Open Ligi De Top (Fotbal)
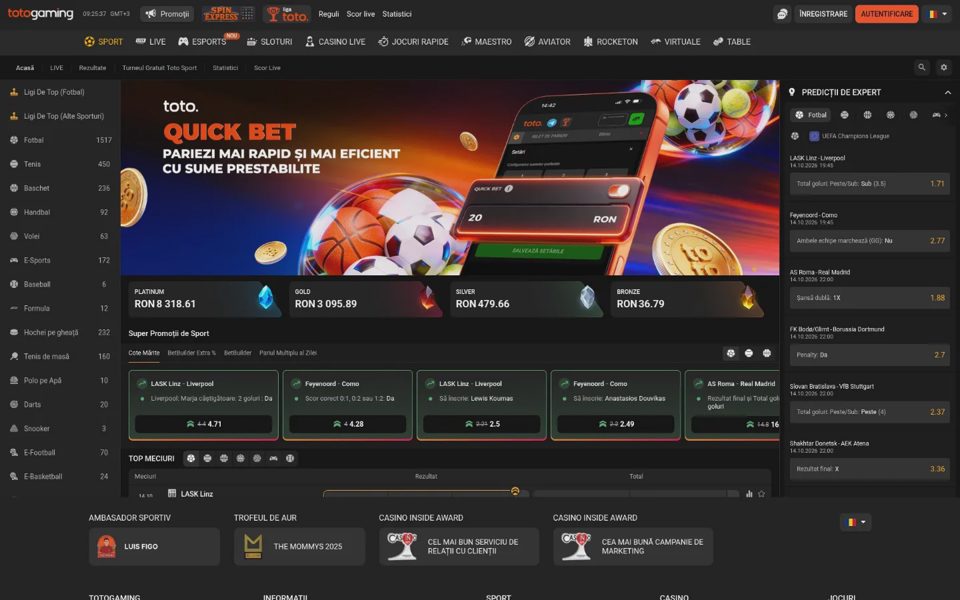This screenshot has width=960, height=600. (60, 92)
